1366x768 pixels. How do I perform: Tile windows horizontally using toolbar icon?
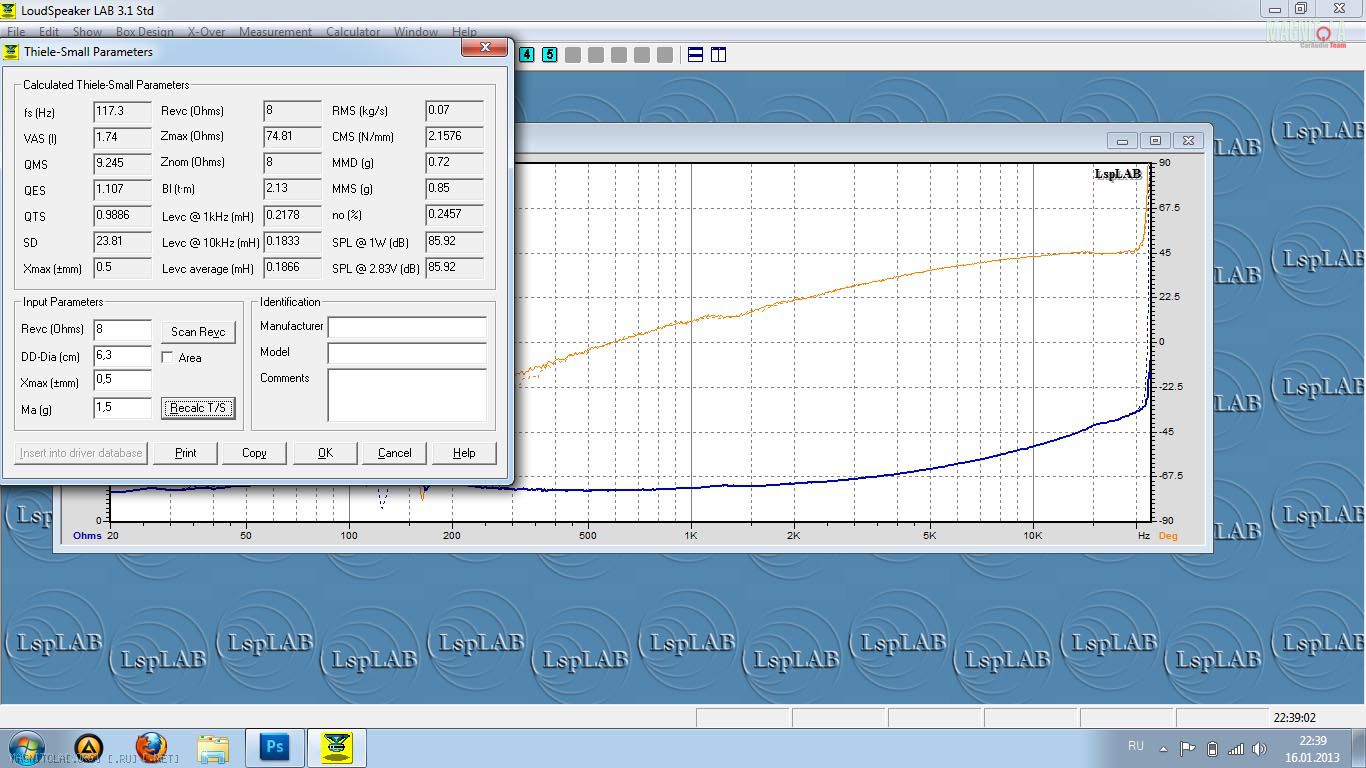(x=696, y=55)
